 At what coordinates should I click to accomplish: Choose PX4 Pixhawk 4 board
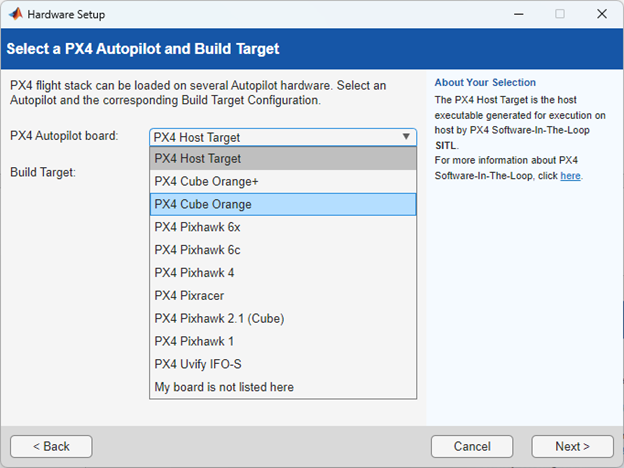point(282,272)
